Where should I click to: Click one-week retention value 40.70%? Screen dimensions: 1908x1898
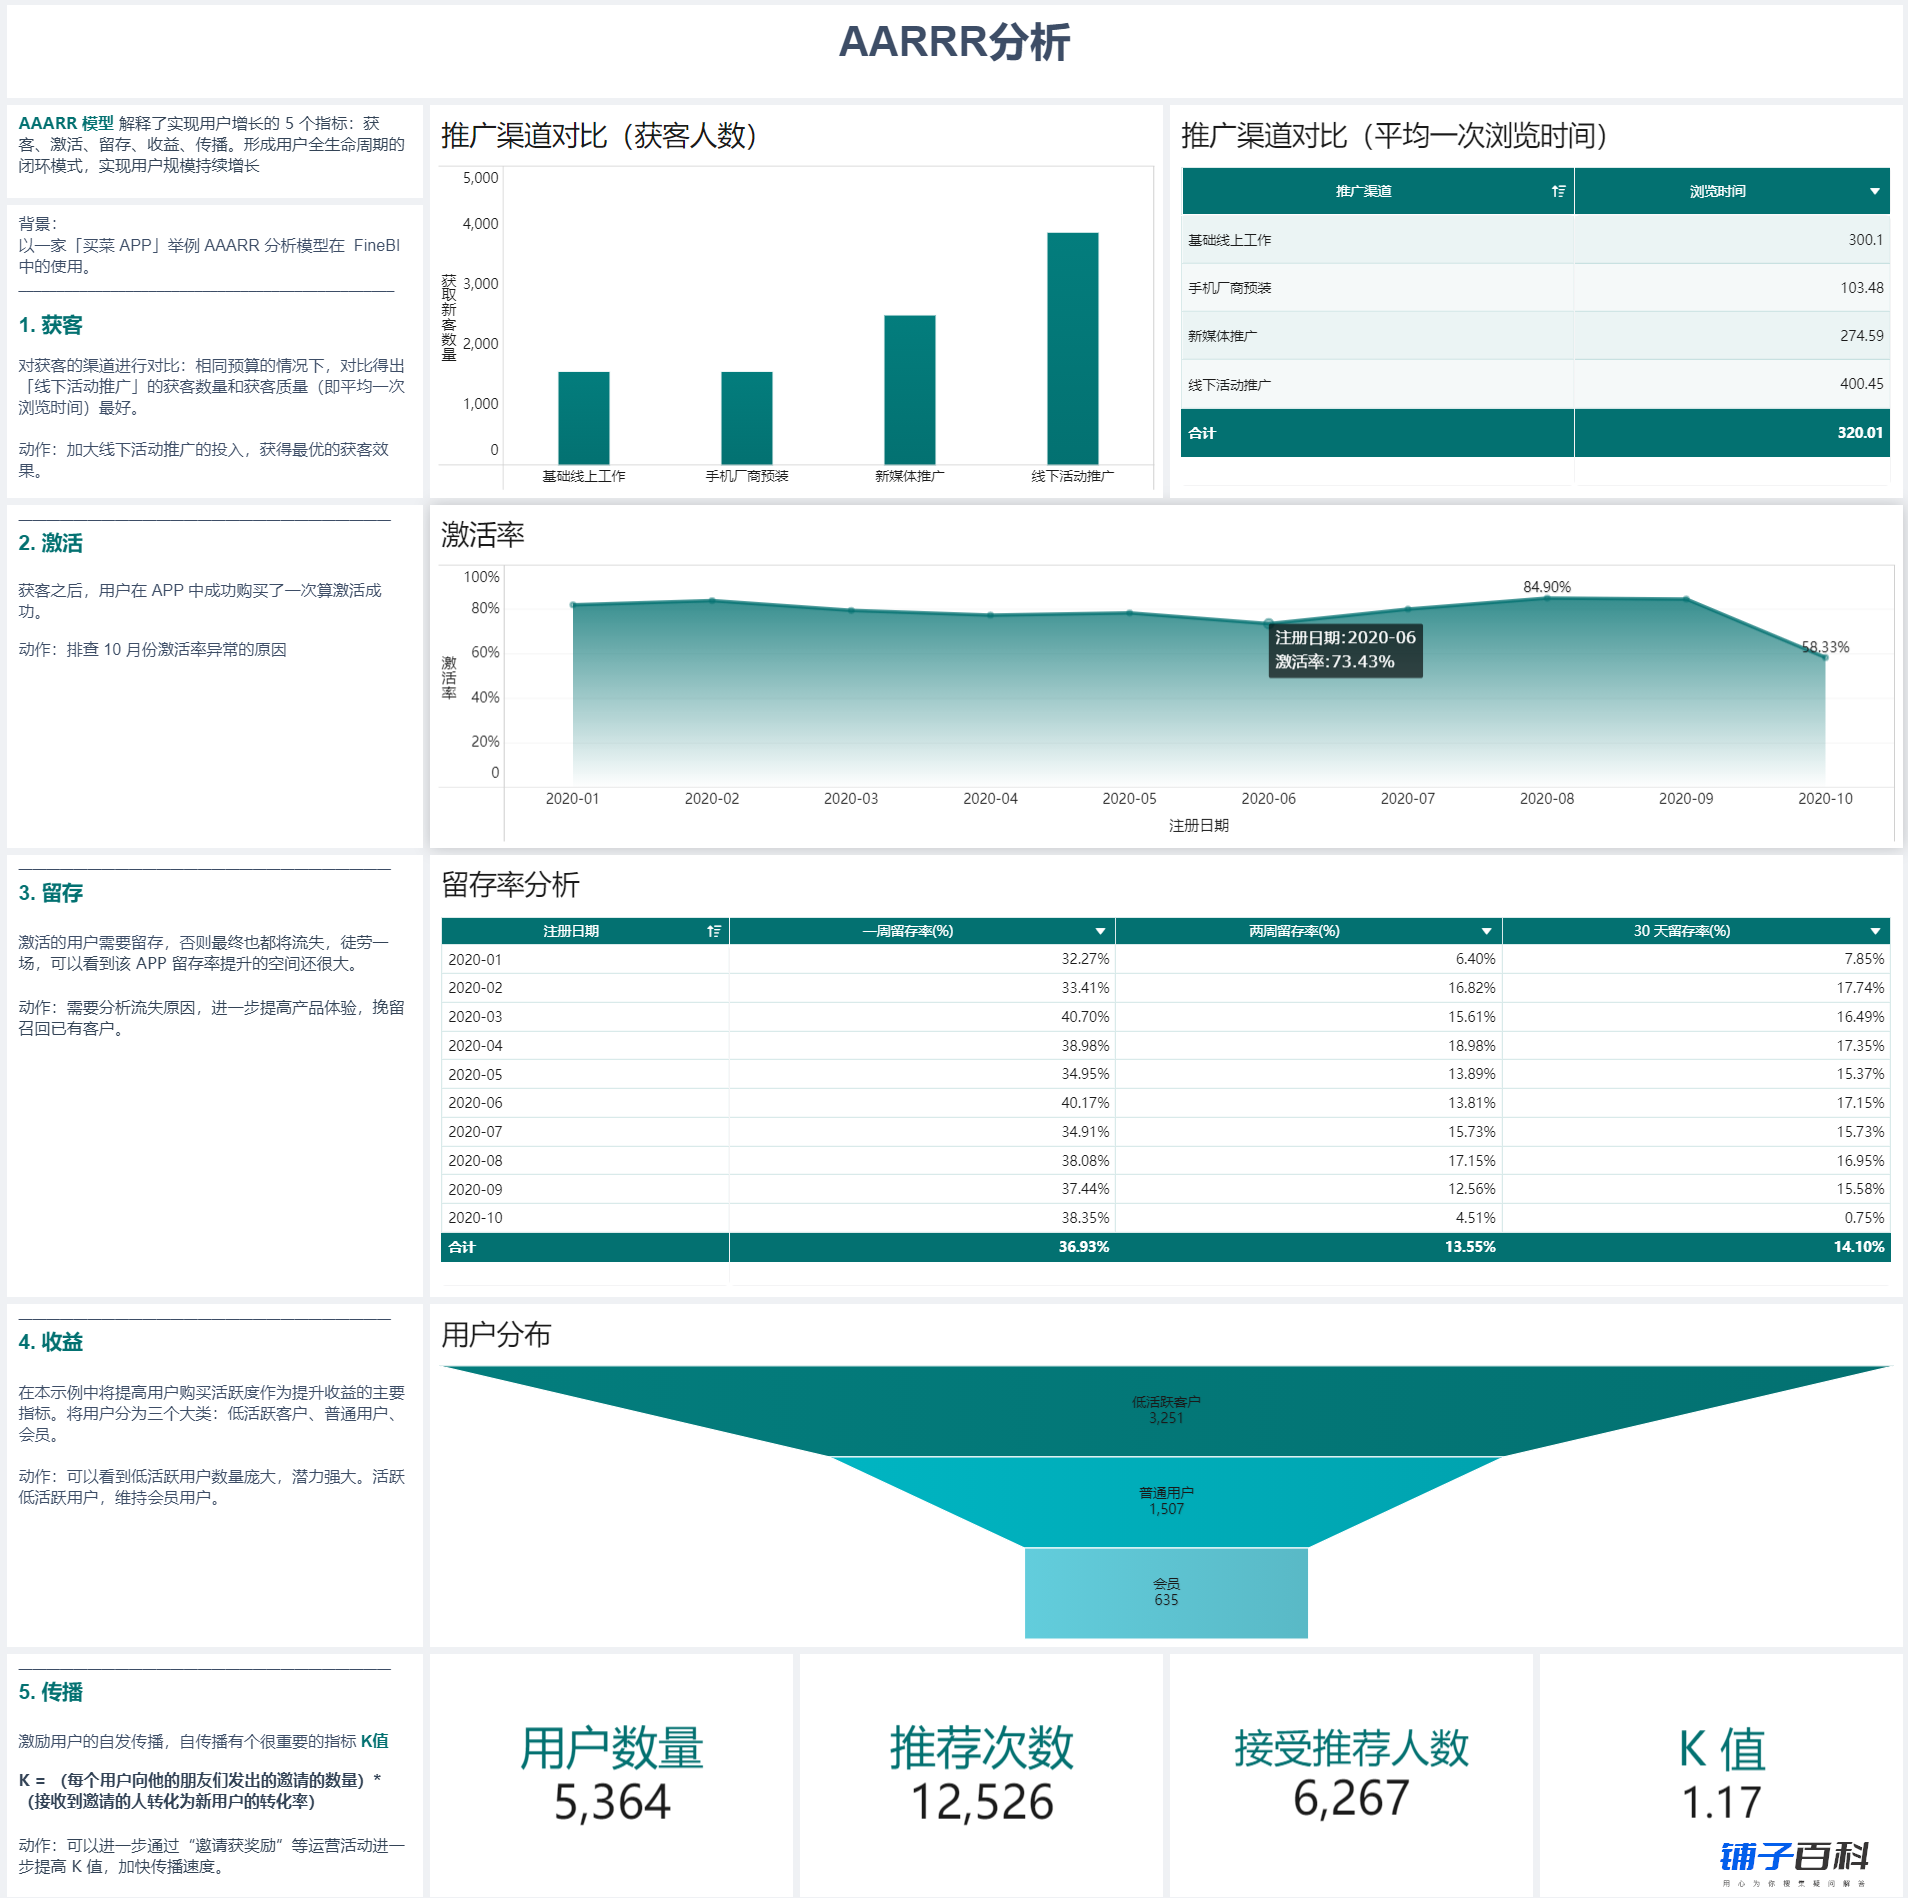1085,1017
